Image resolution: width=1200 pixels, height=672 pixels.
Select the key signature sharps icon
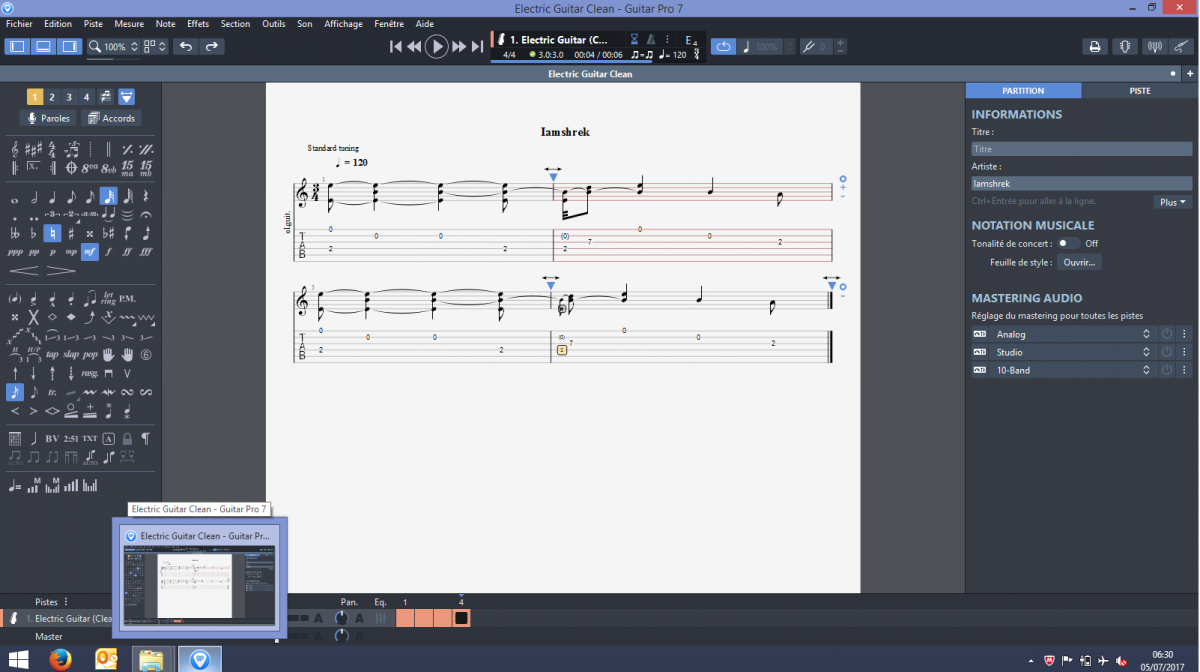pos(34,149)
